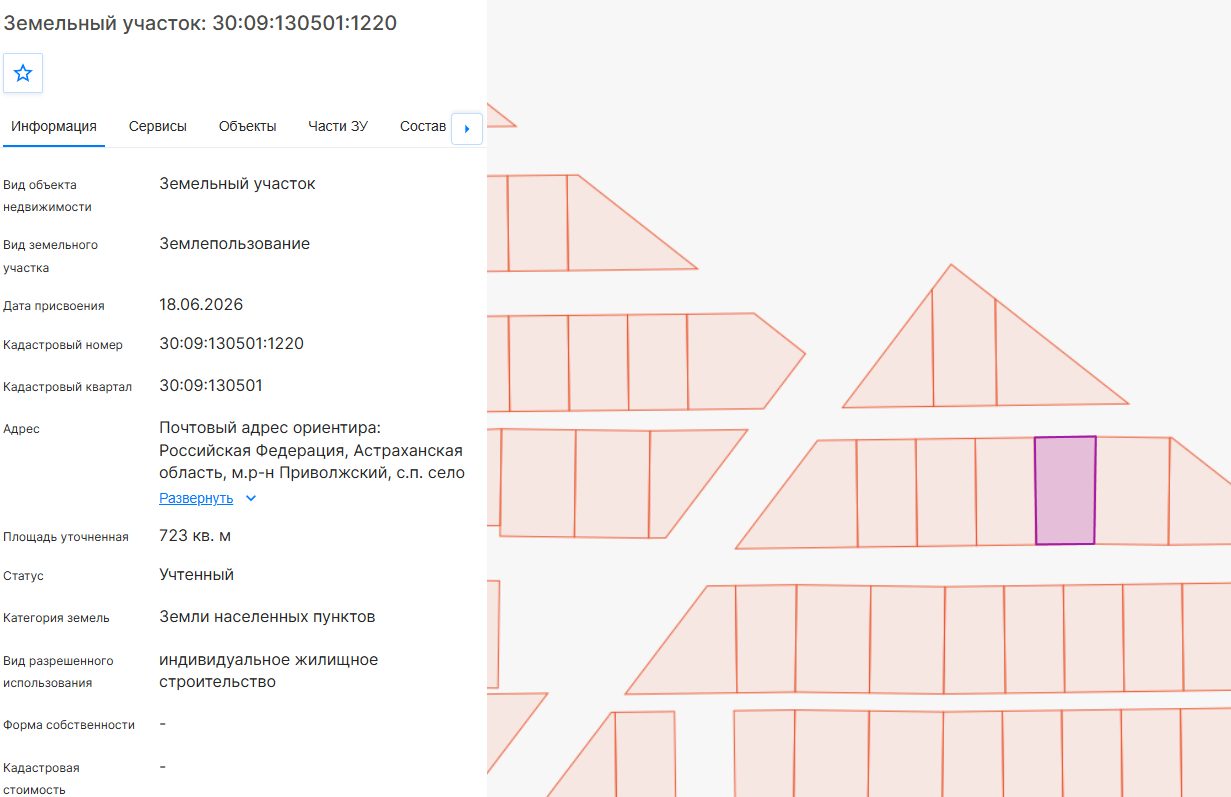Click the Кадастровый номер label
Viewport: 1231px width, 797px height.
point(63,345)
